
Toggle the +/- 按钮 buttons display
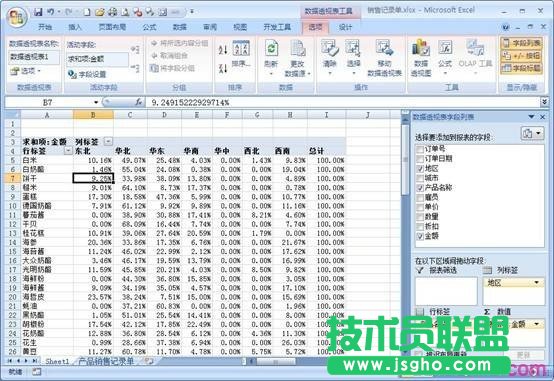click(521, 56)
